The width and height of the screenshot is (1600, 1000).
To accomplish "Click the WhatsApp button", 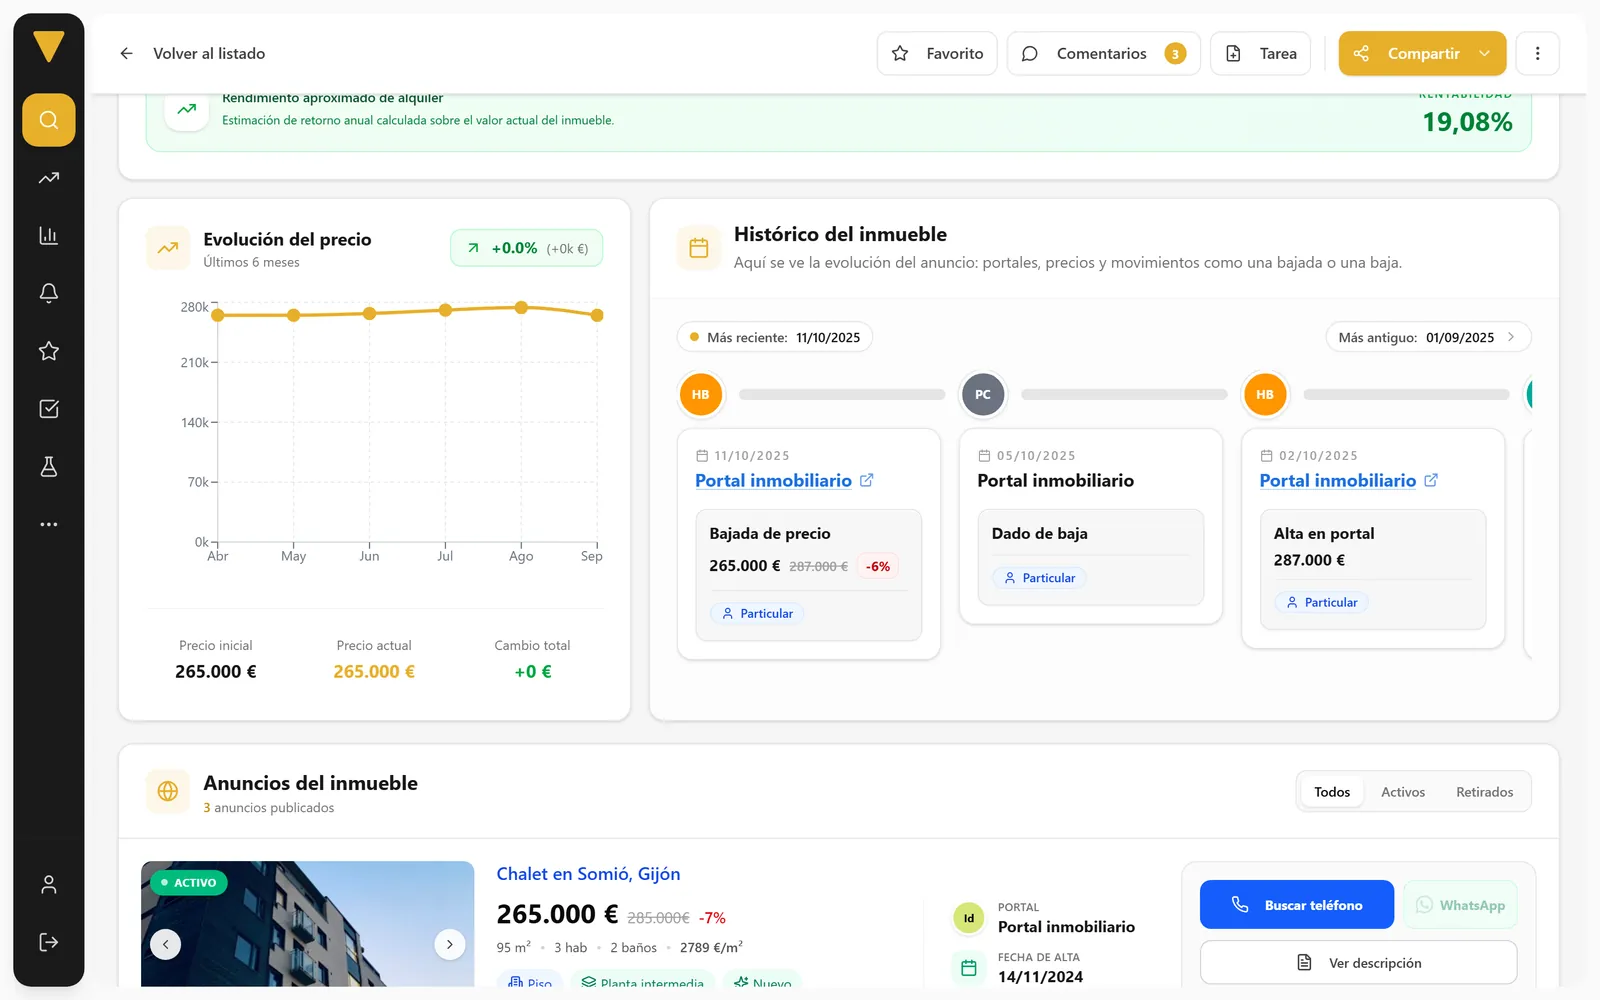I will click(1460, 905).
